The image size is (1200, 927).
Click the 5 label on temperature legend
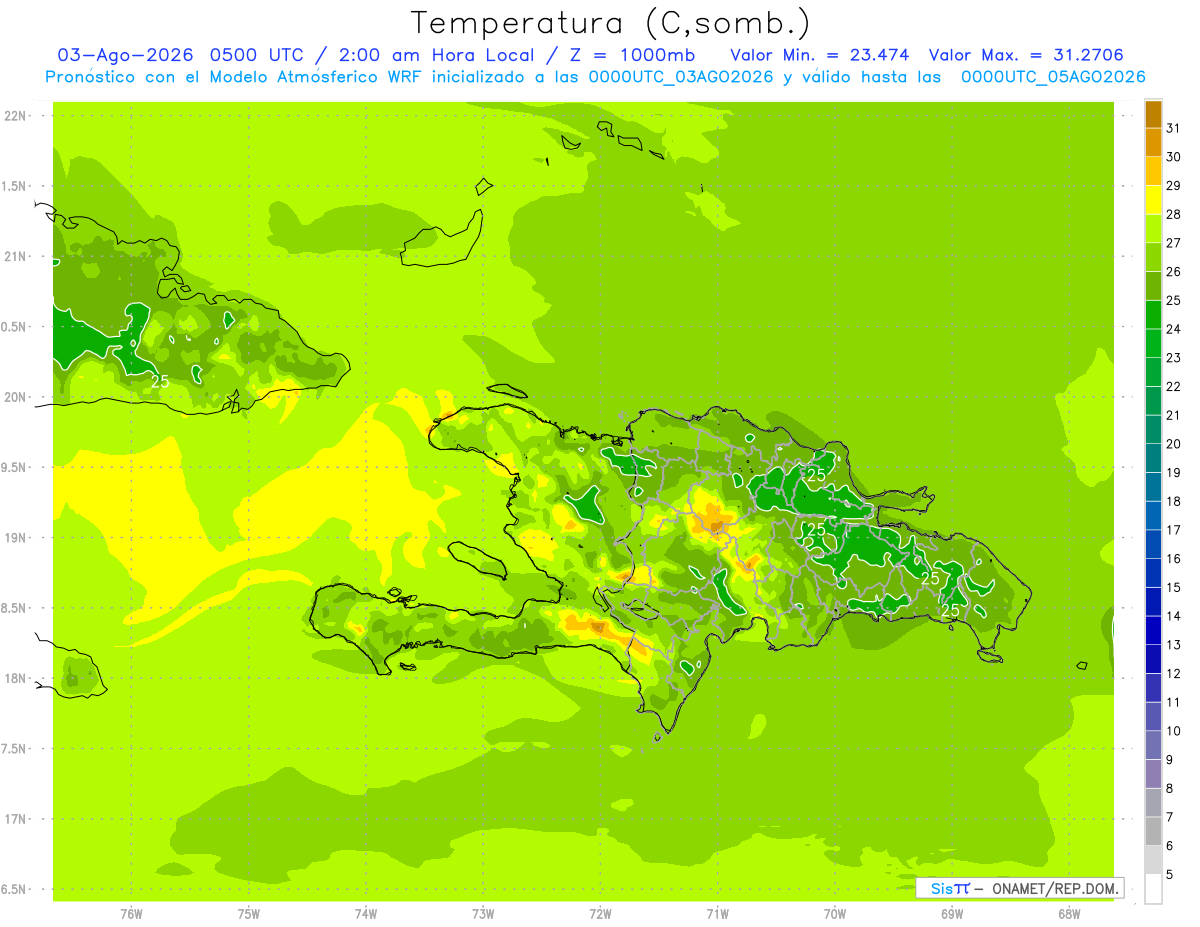tap(1170, 875)
